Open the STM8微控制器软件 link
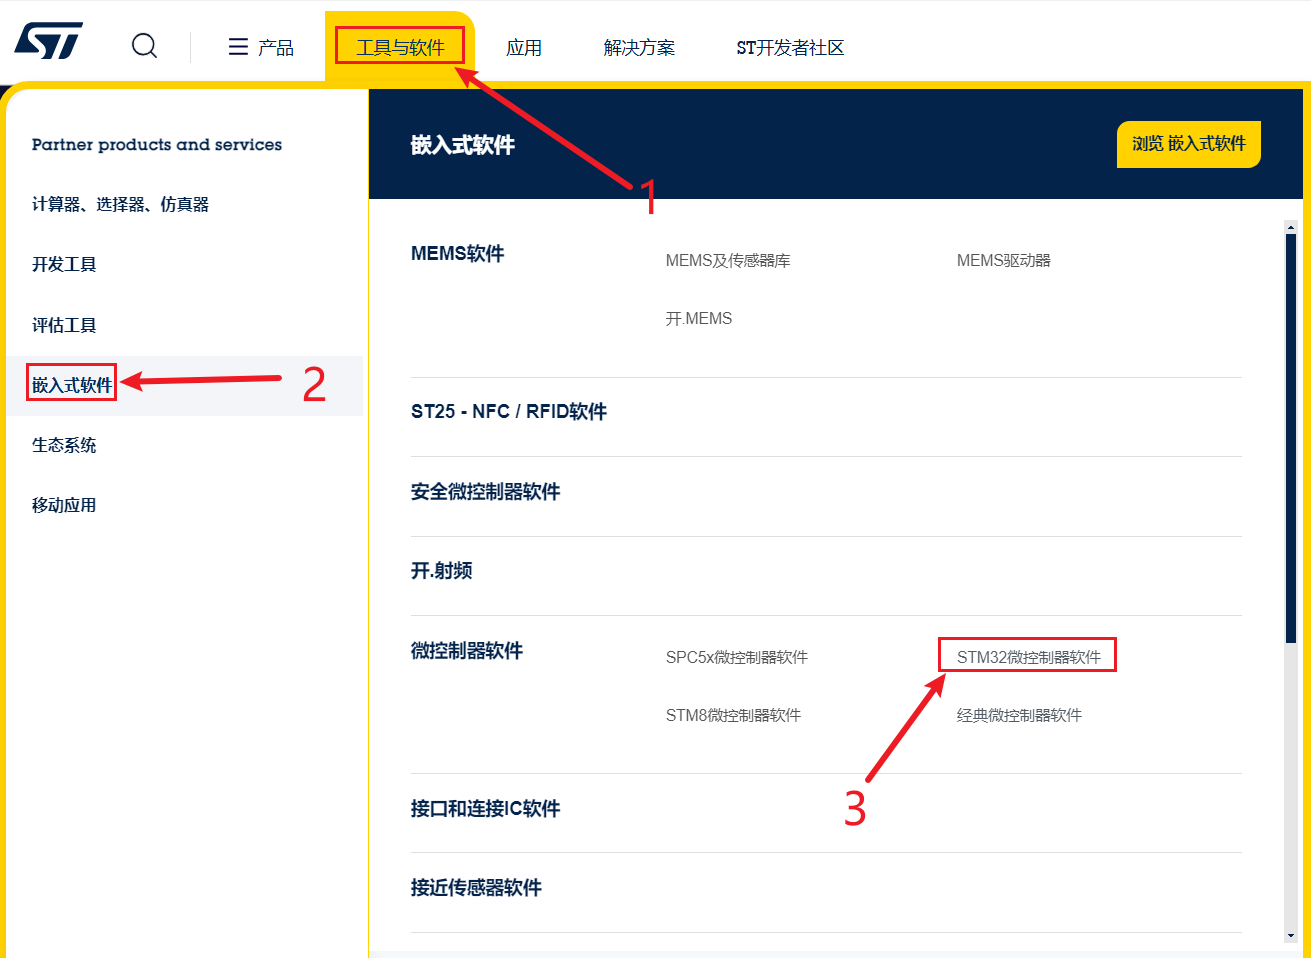This screenshot has width=1311, height=958. [733, 715]
